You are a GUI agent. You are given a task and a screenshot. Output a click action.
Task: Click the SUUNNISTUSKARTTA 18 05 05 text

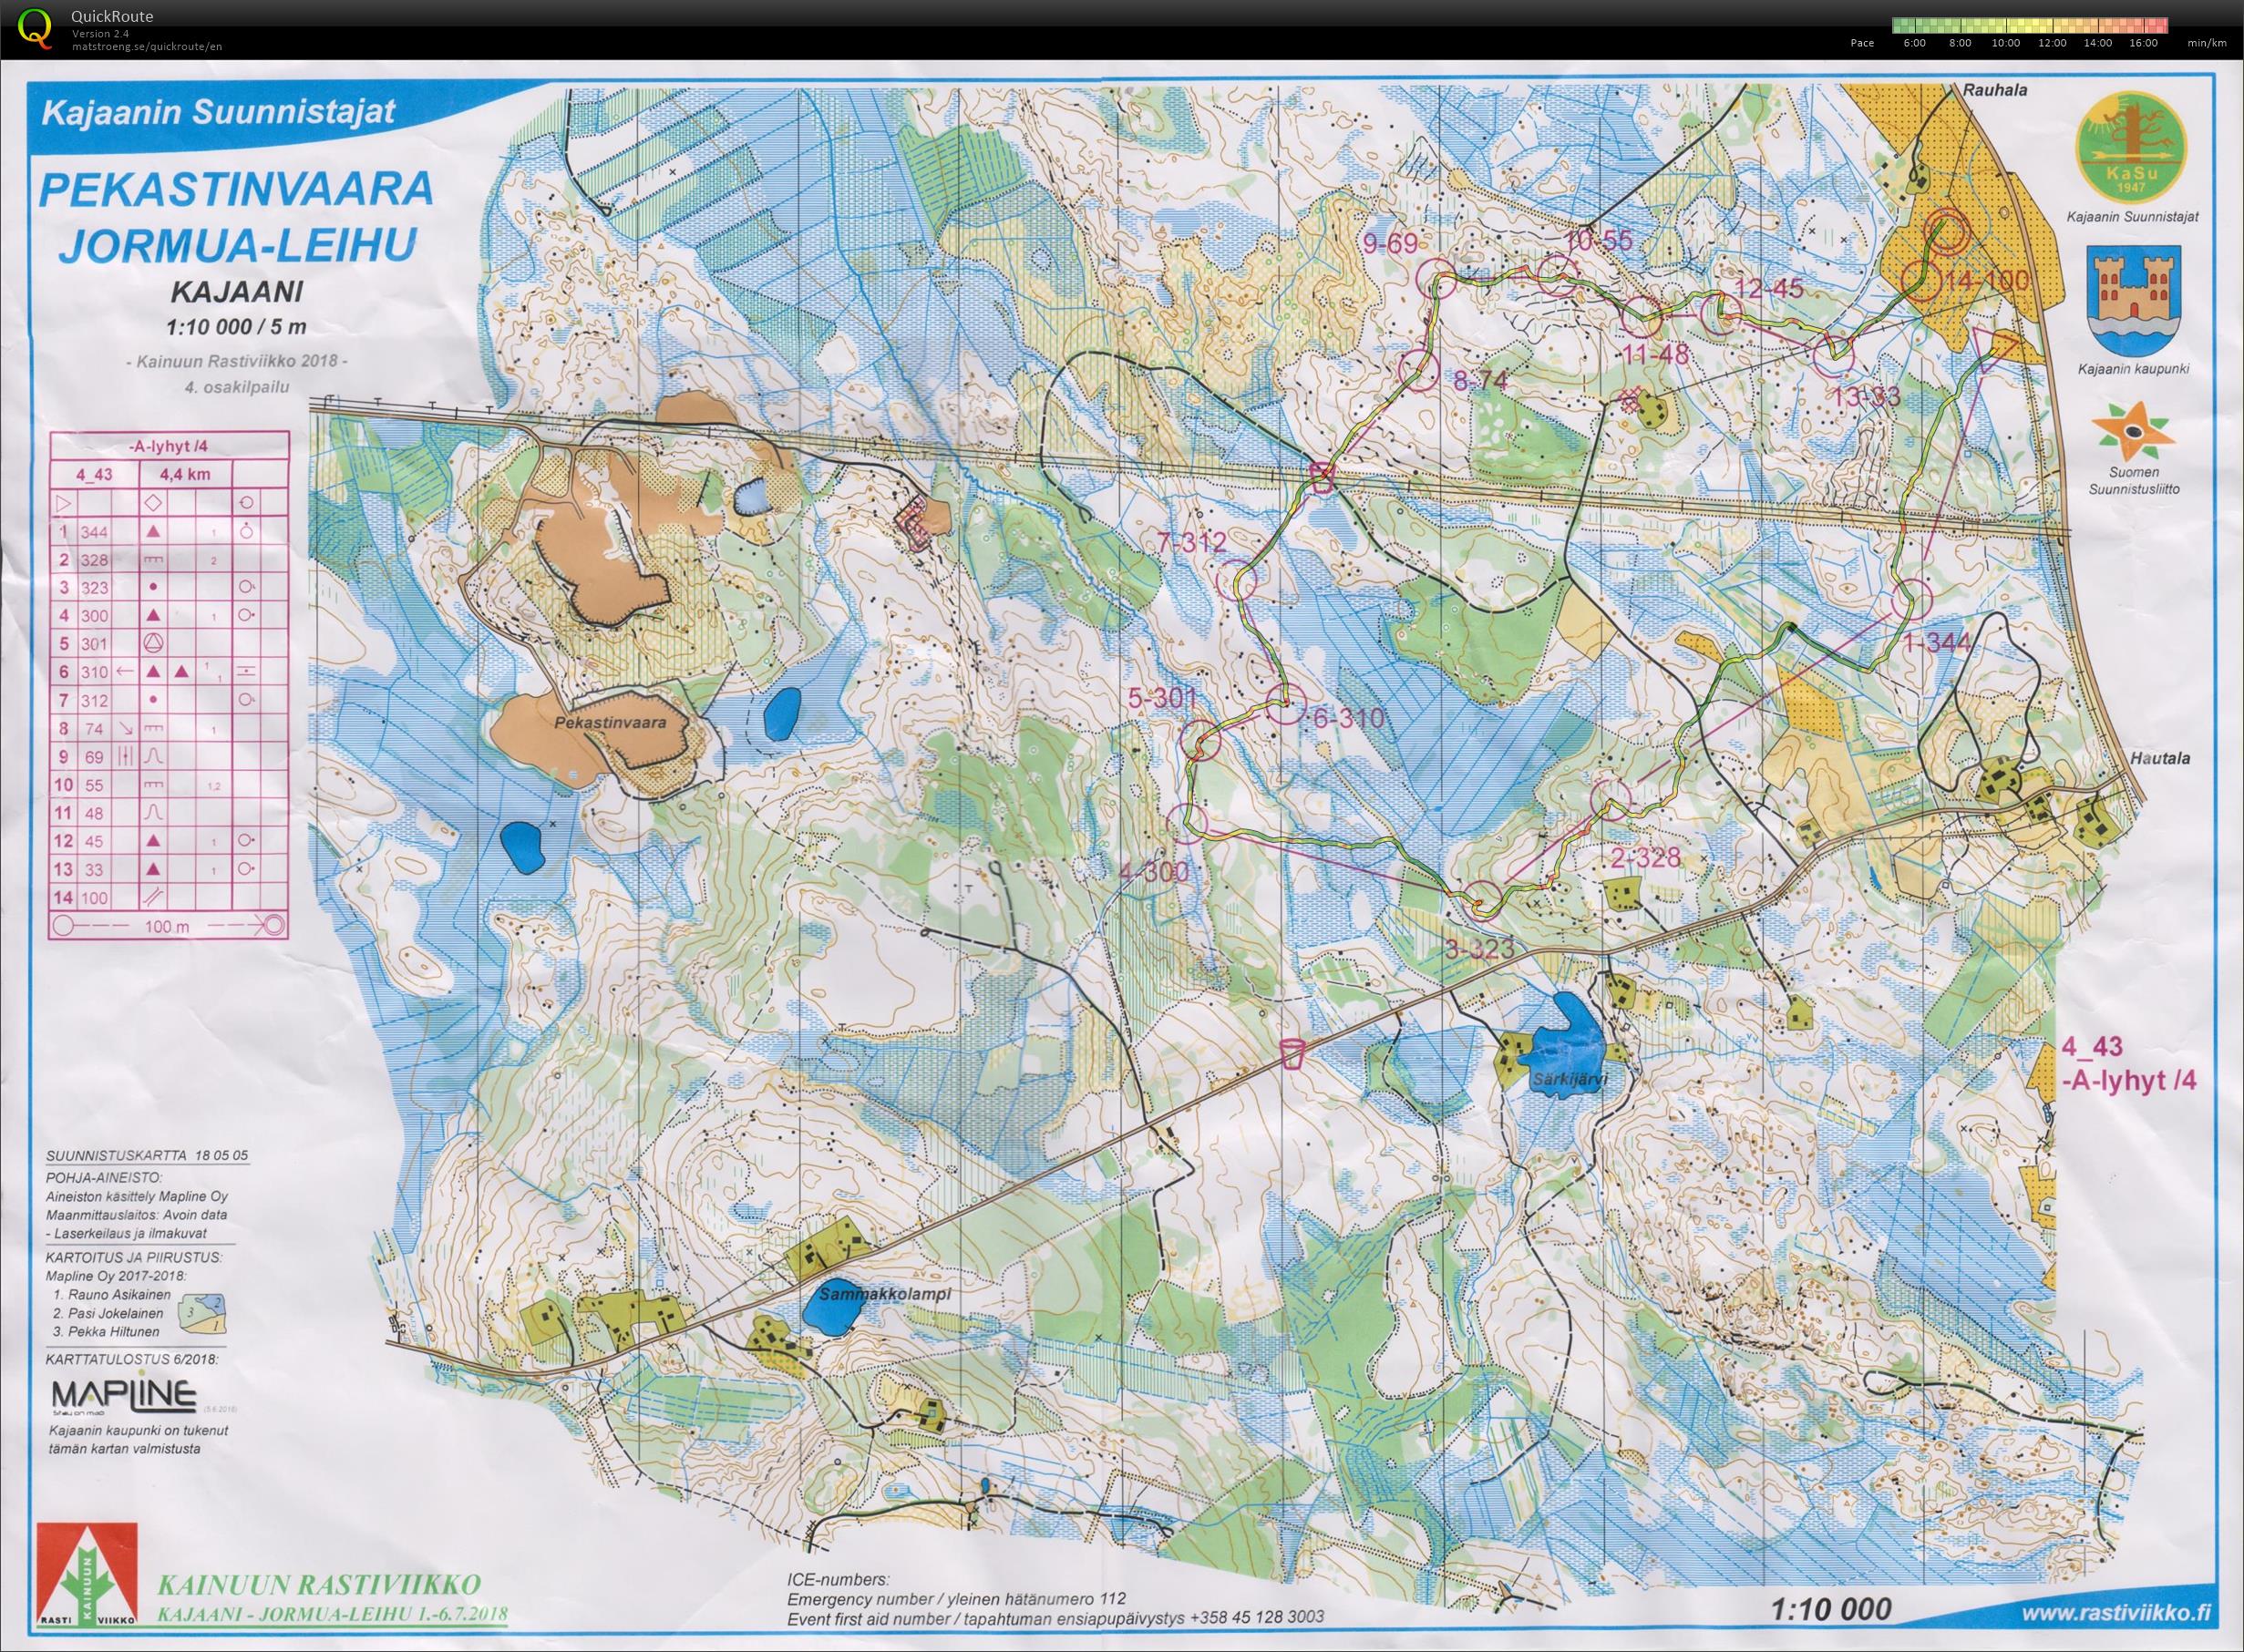click(146, 1156)
